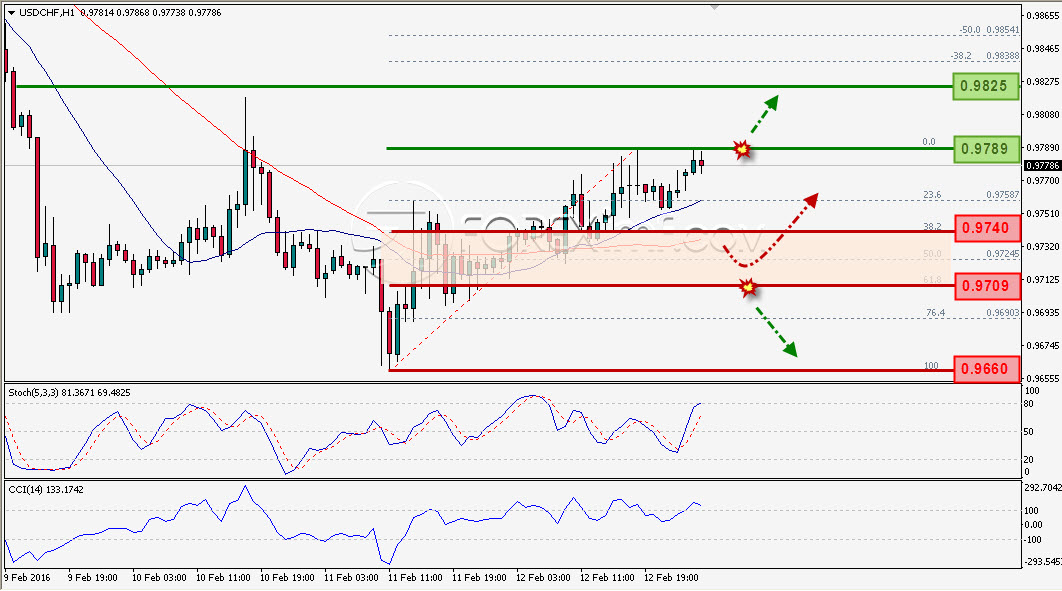Click the Stoch(5,3,3) 81.3671 69.4825 indicator label
The height and width of the screenshot is (591, 1062).
(x=70, y=393)
